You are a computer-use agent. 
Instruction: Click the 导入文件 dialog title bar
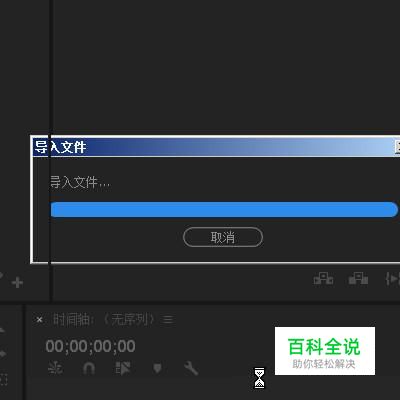coord(213,147)
